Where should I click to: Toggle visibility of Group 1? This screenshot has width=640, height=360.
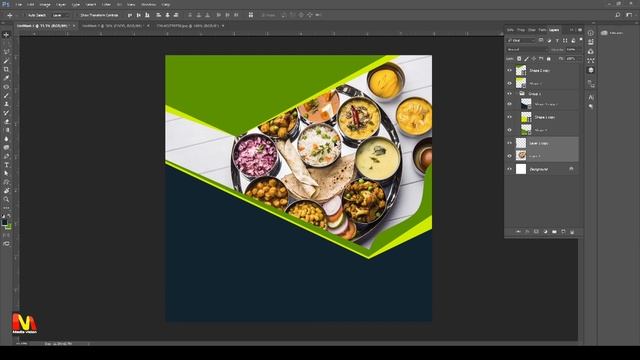(x=509, y=93)
